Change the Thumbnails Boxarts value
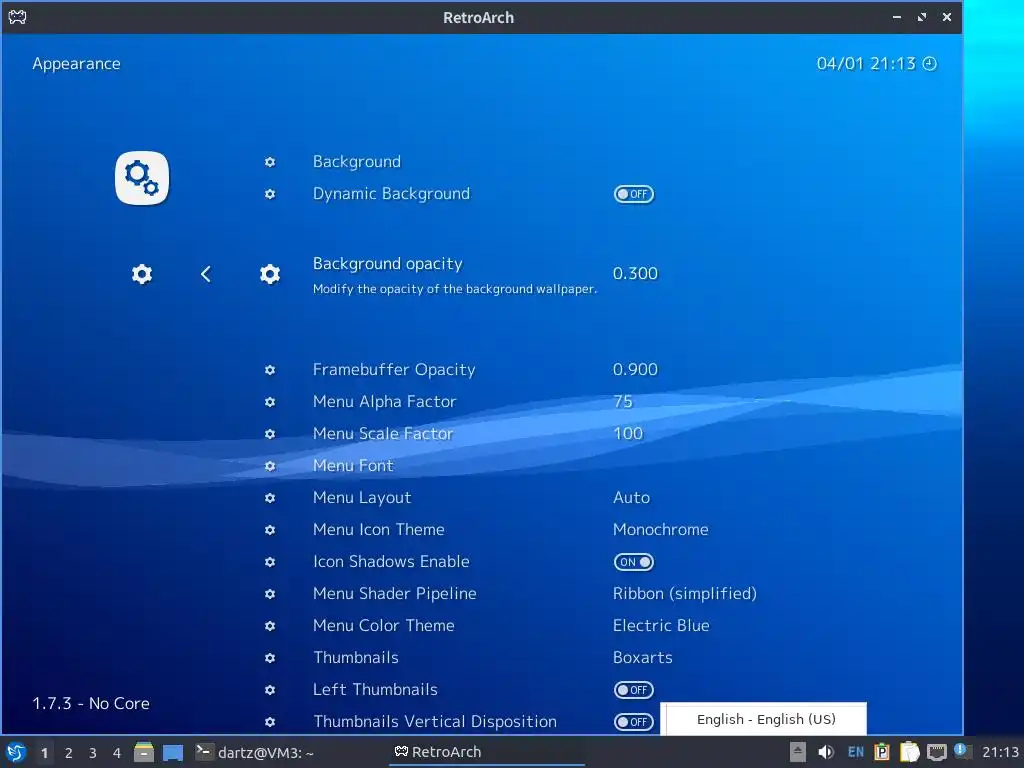Image resolution: width=1024 pixels, height=768 pixels. click(x=643, y=658)
